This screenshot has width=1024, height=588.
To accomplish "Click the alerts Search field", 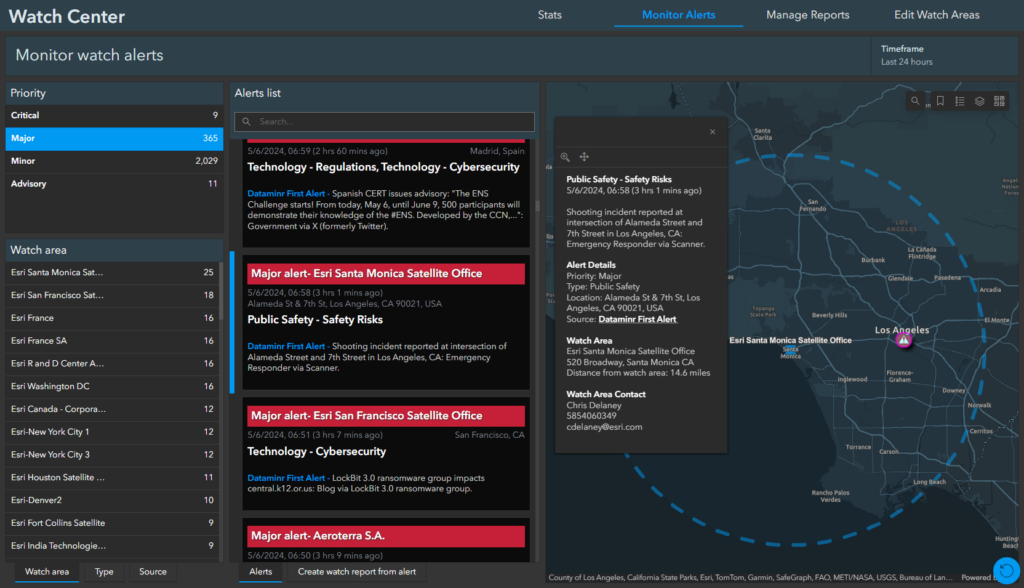I will 385,122.
